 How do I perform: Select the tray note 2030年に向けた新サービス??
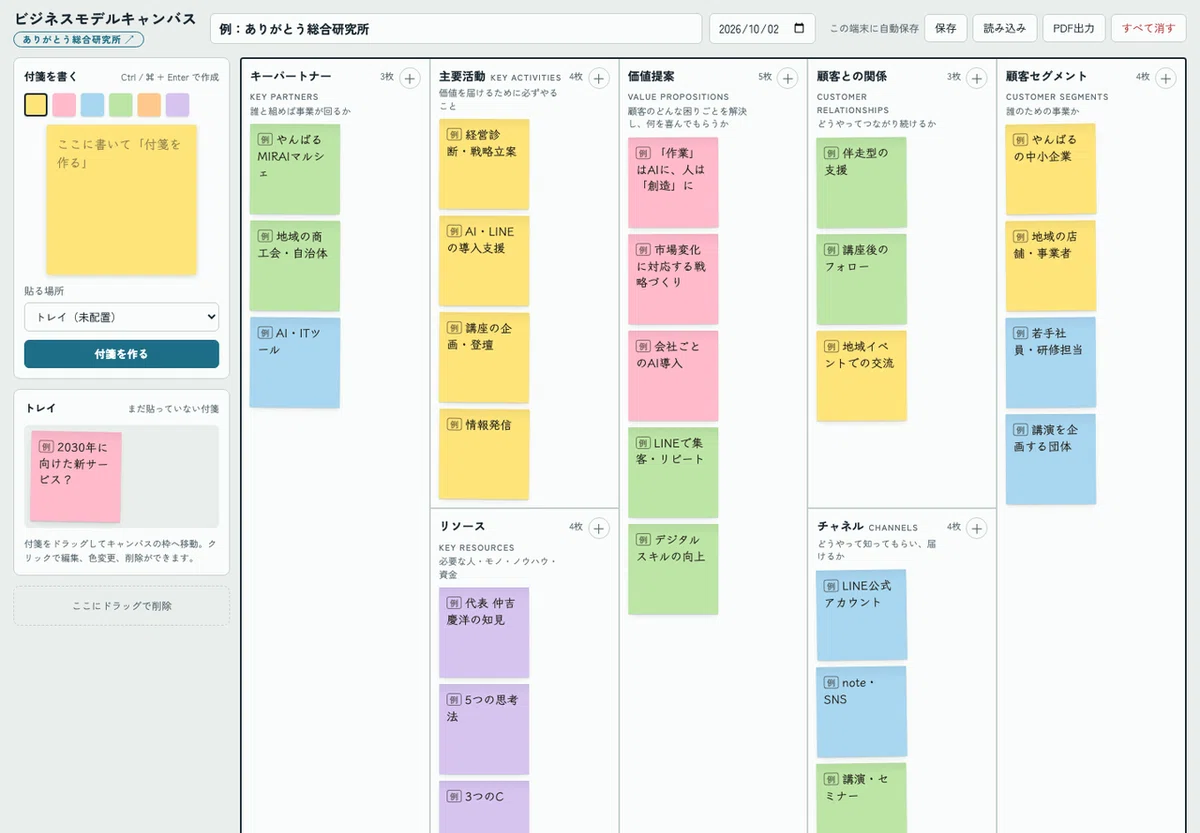pos(76,477)
